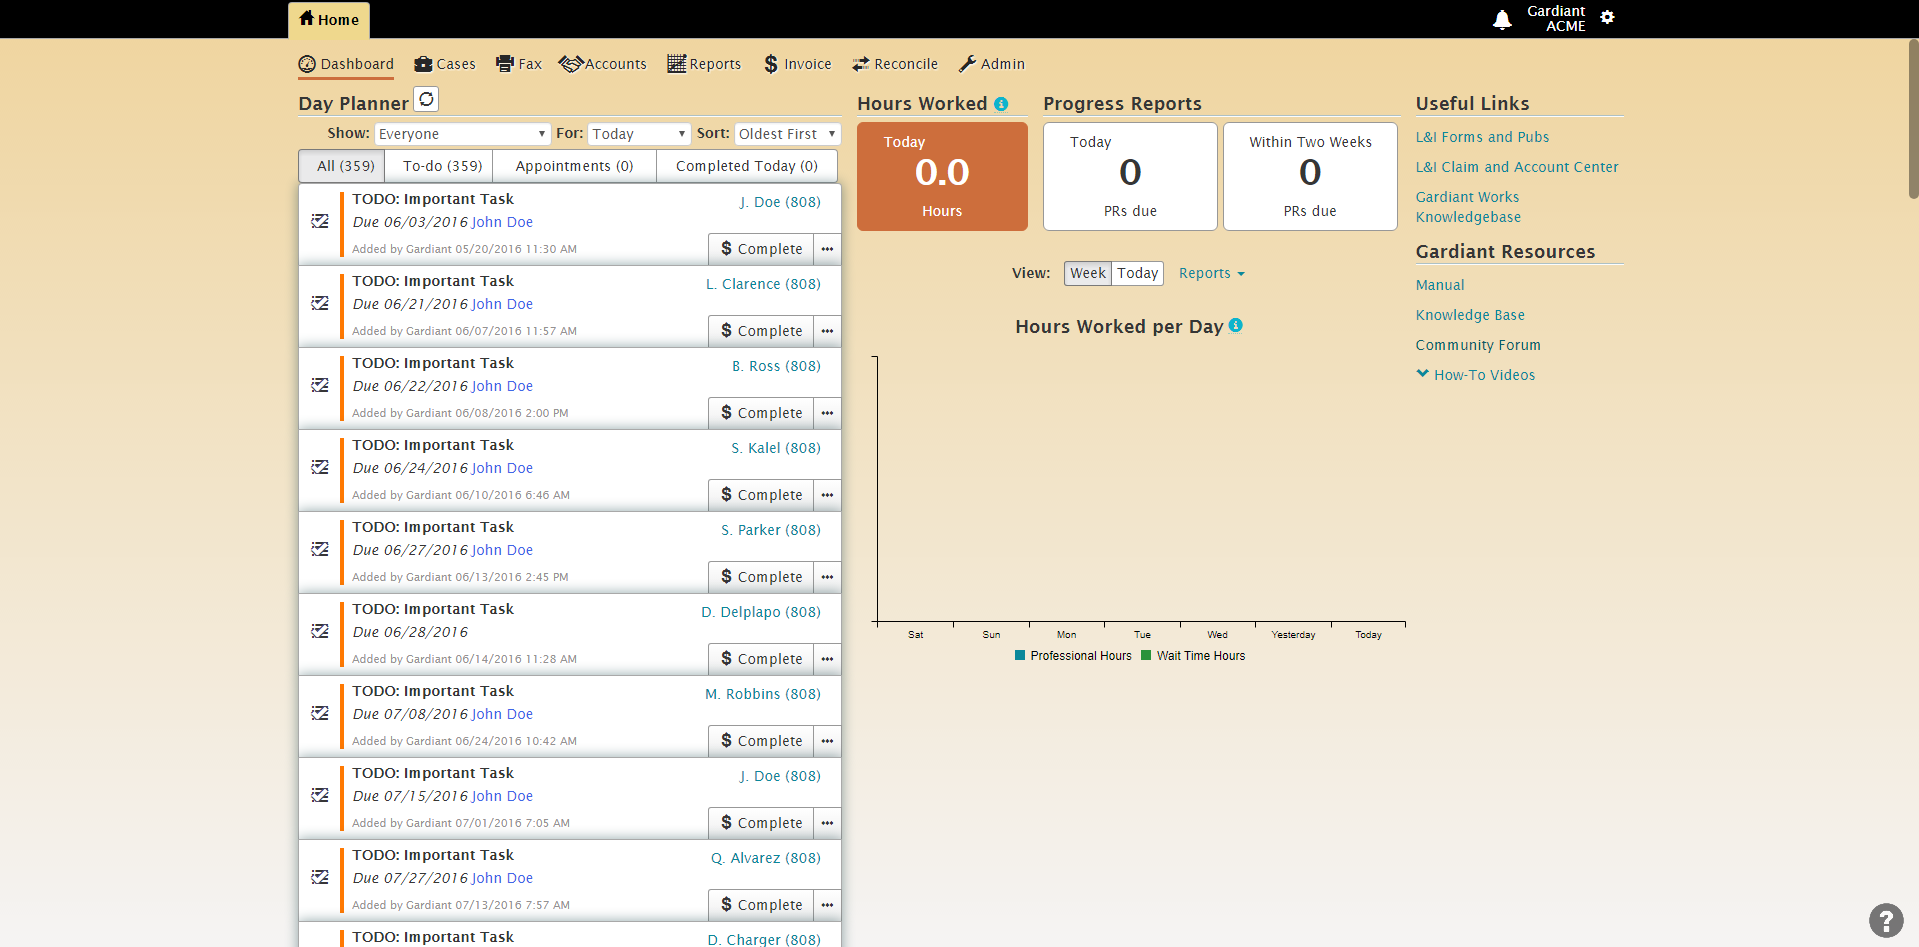1919x947 pixels.
Task: Open the Community Forum link
Action: [1478, 345]
